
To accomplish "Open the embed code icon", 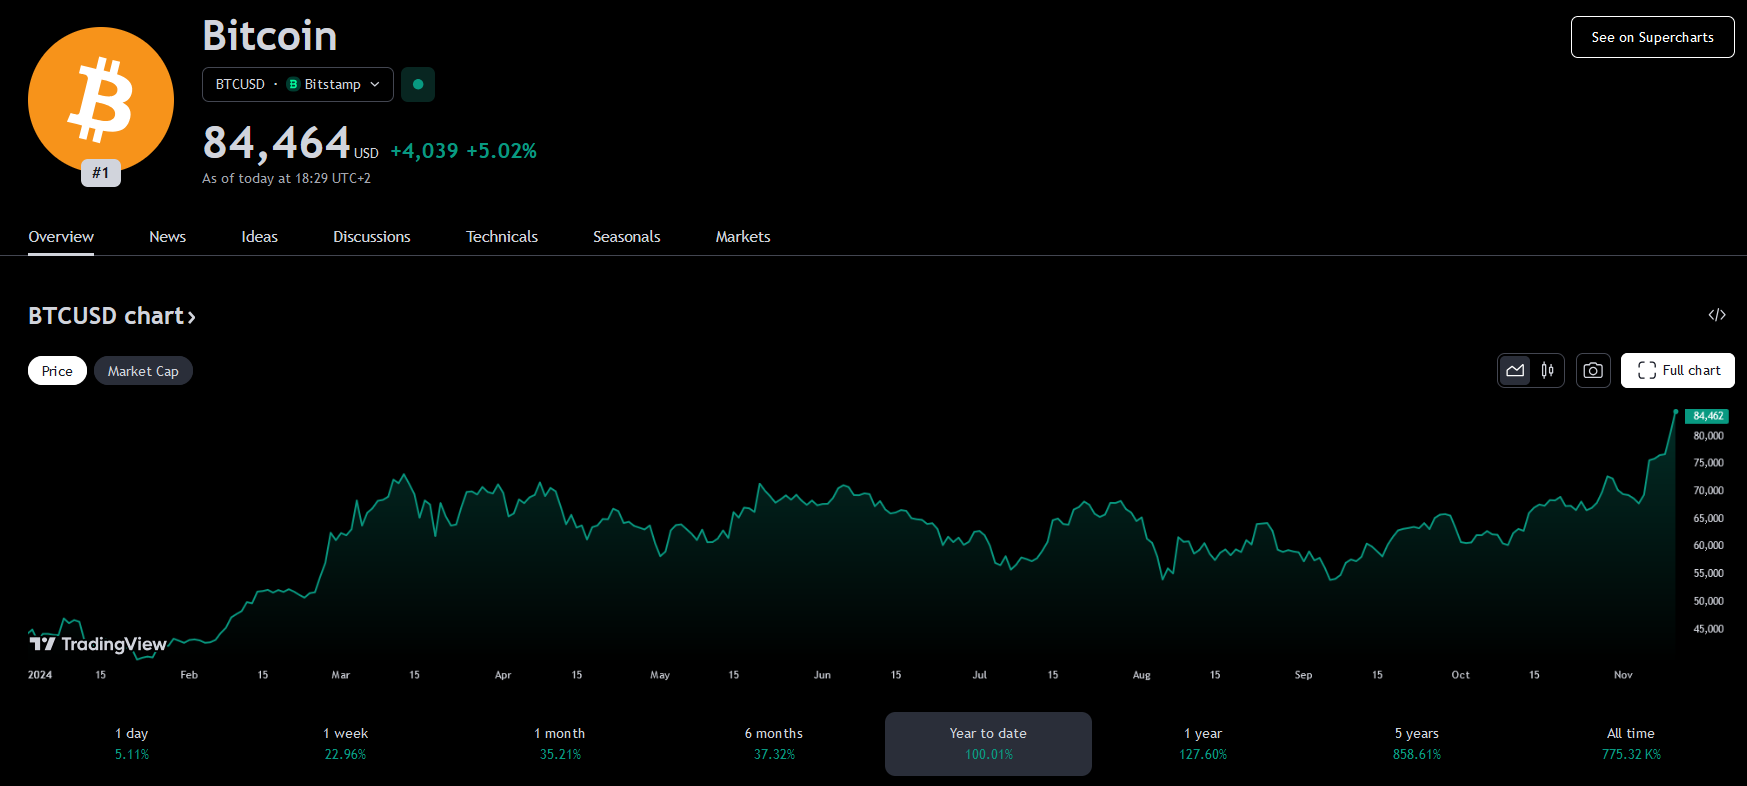I will pos(1716,315).
